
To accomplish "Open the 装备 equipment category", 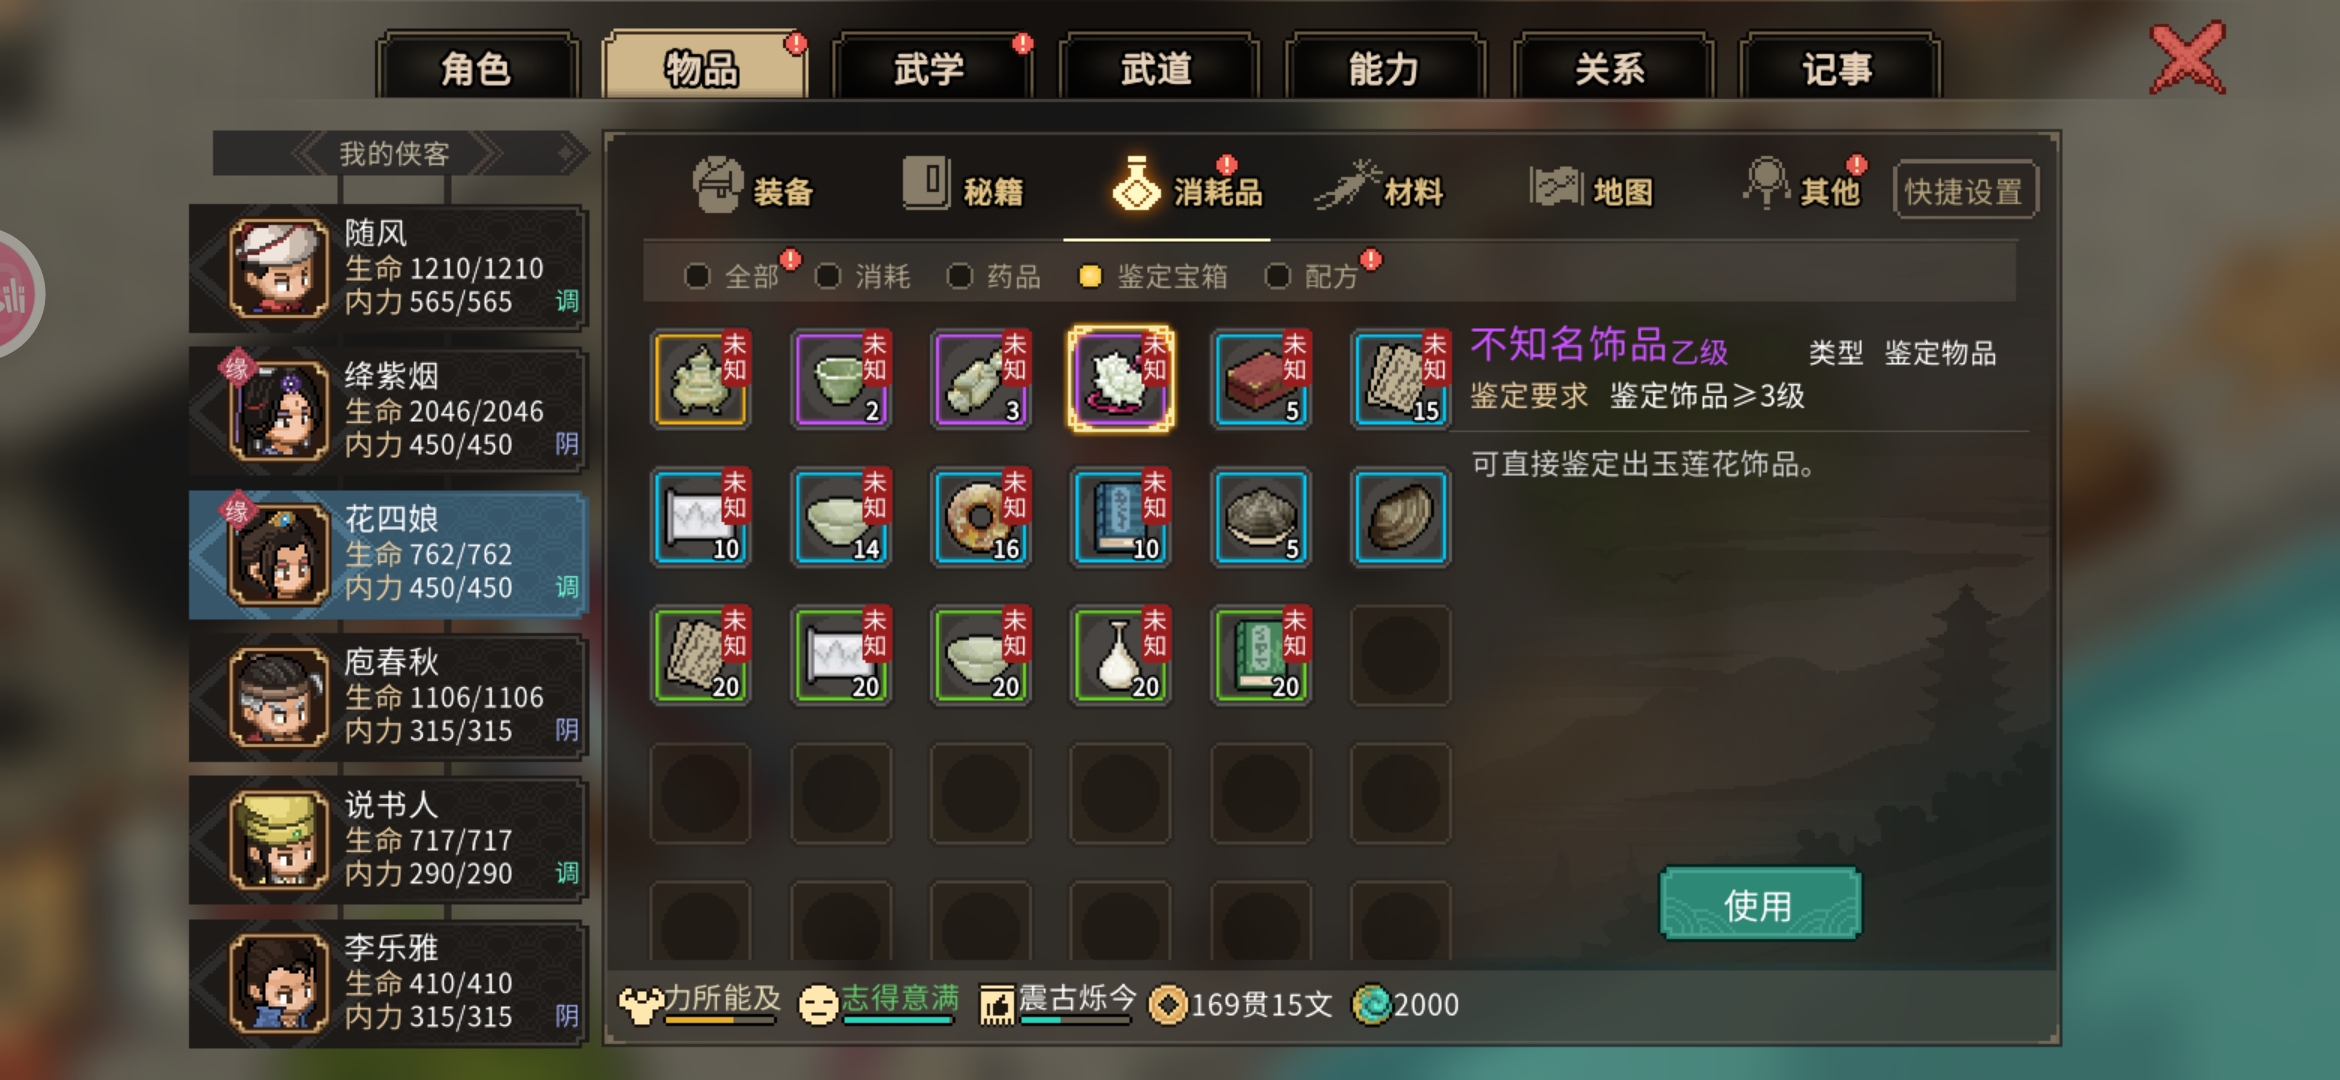I will coord(753,187).
